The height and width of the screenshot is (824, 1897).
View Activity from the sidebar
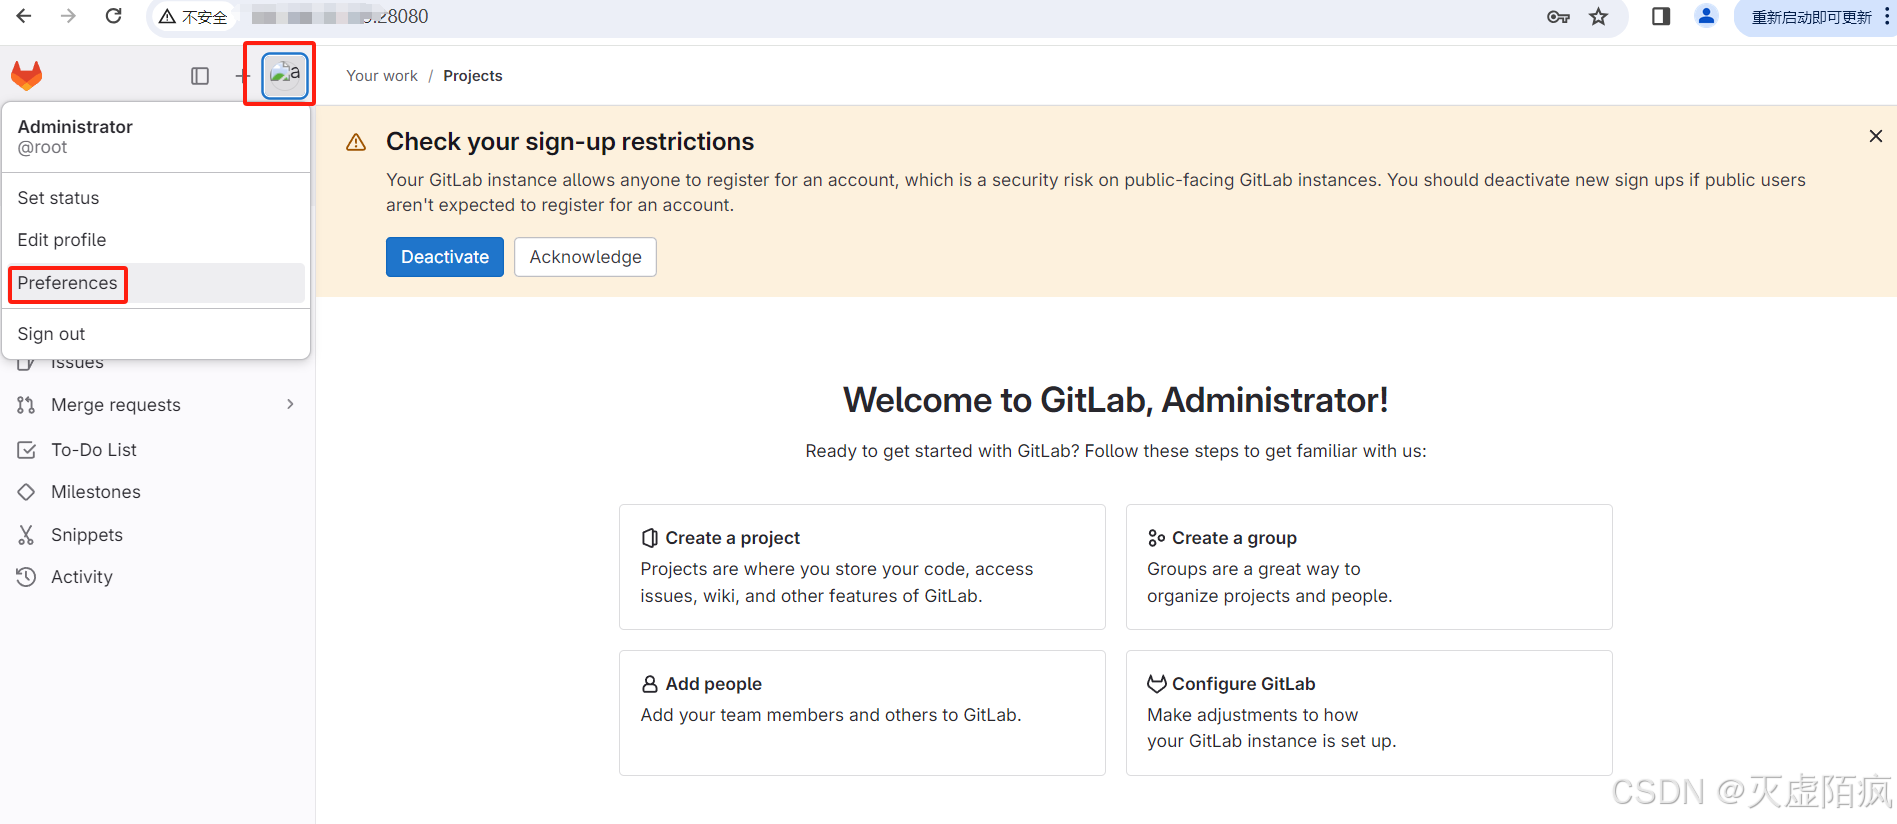coord(157,577)
